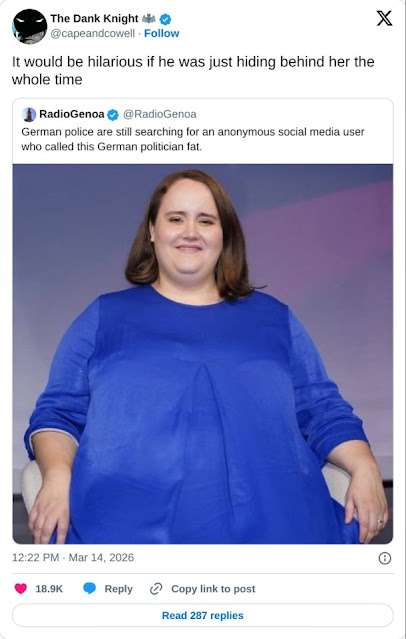406x639 pixels.
Task: Select Copy link to post
Action: tap(213, 589)
